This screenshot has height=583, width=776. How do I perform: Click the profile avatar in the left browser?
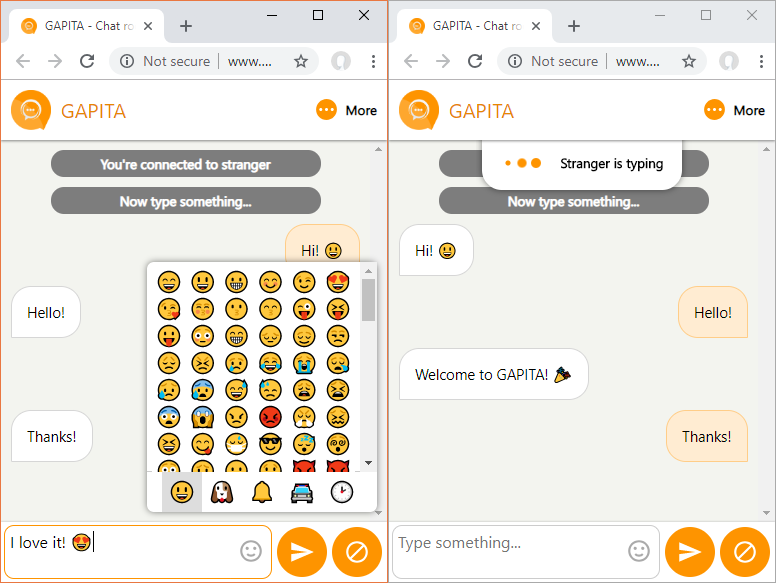[340, 61]
